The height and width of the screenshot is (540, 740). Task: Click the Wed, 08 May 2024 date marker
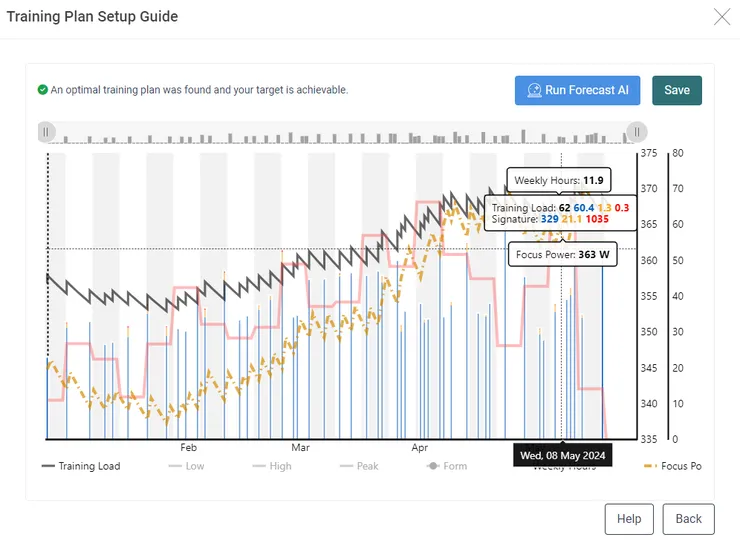(563, 456)
